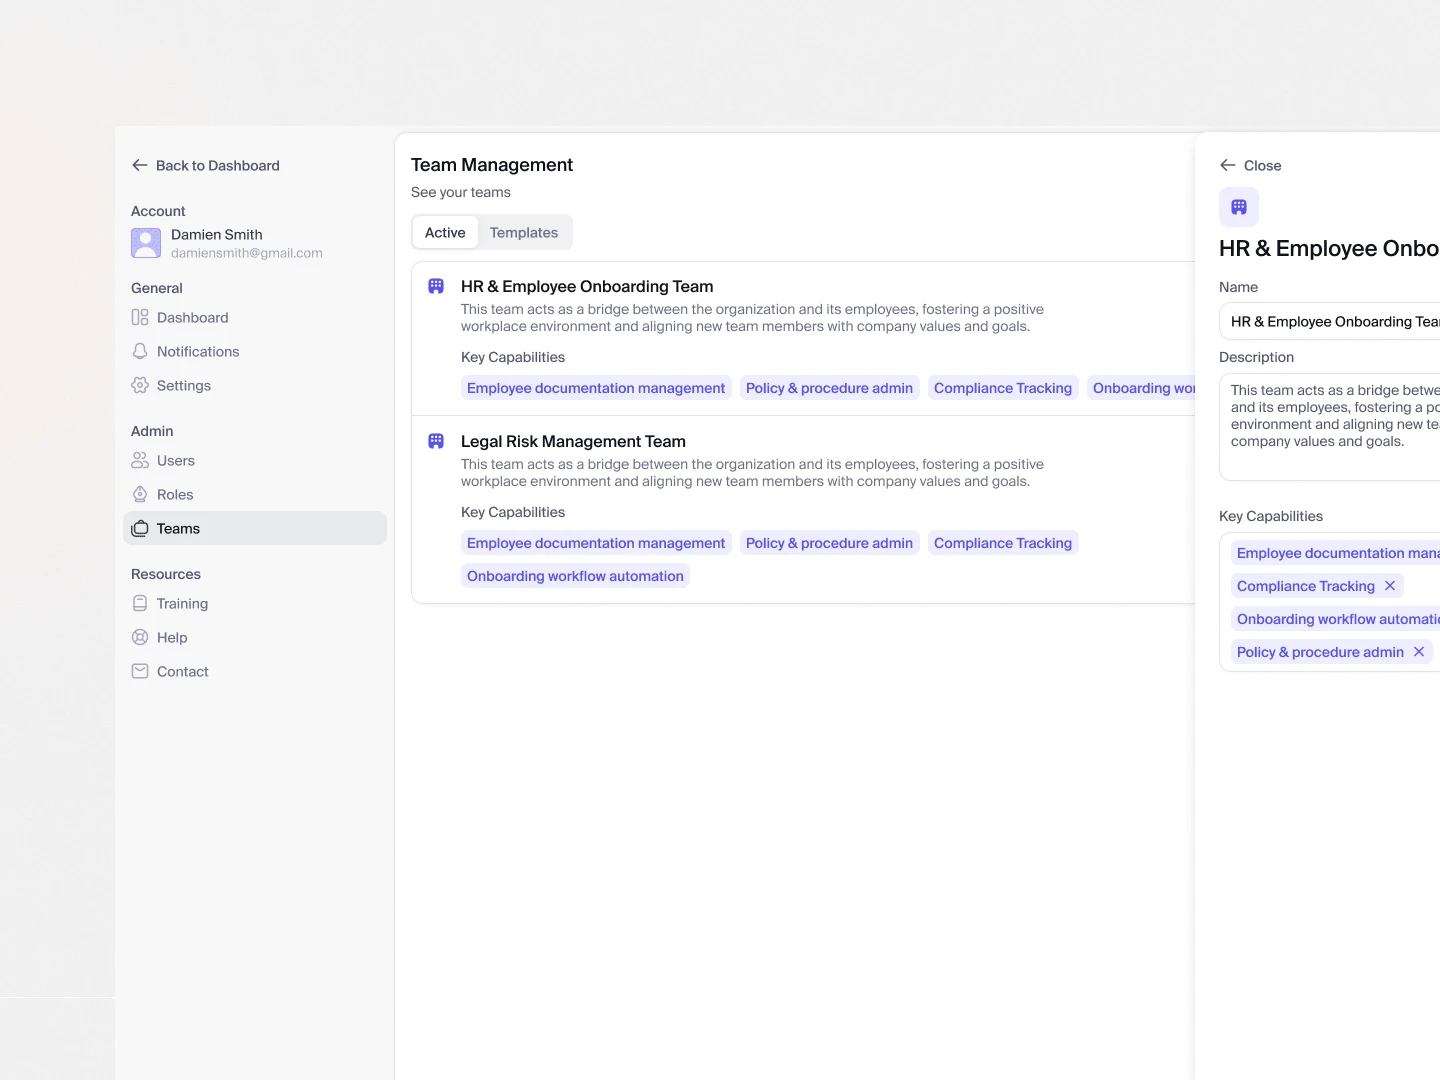
Task: Click the Users icon in Admin
Action: 140,461
